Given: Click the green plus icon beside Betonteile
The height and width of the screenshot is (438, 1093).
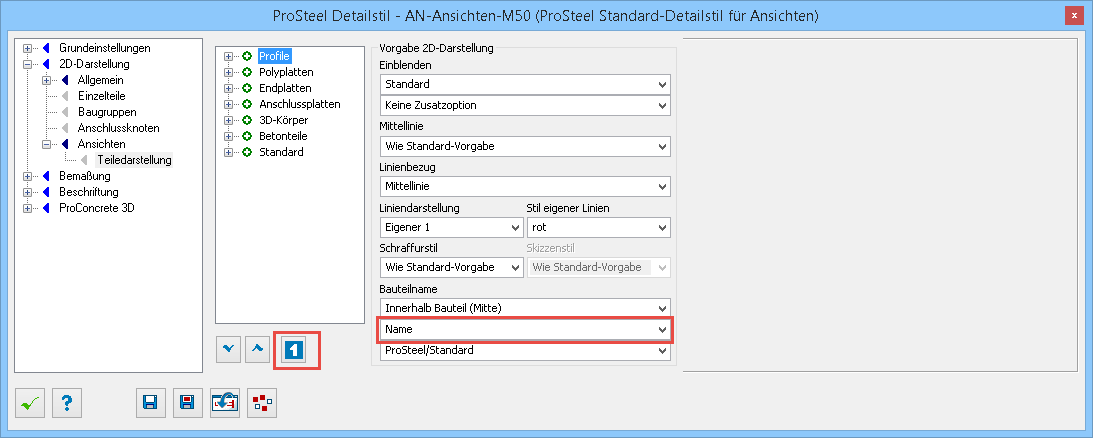Looking at the screenshot, I should [x=247, y=136].
